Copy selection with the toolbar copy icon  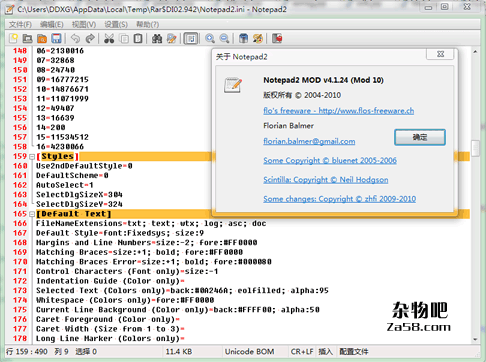pyautogui.click(x=124, y=39)
